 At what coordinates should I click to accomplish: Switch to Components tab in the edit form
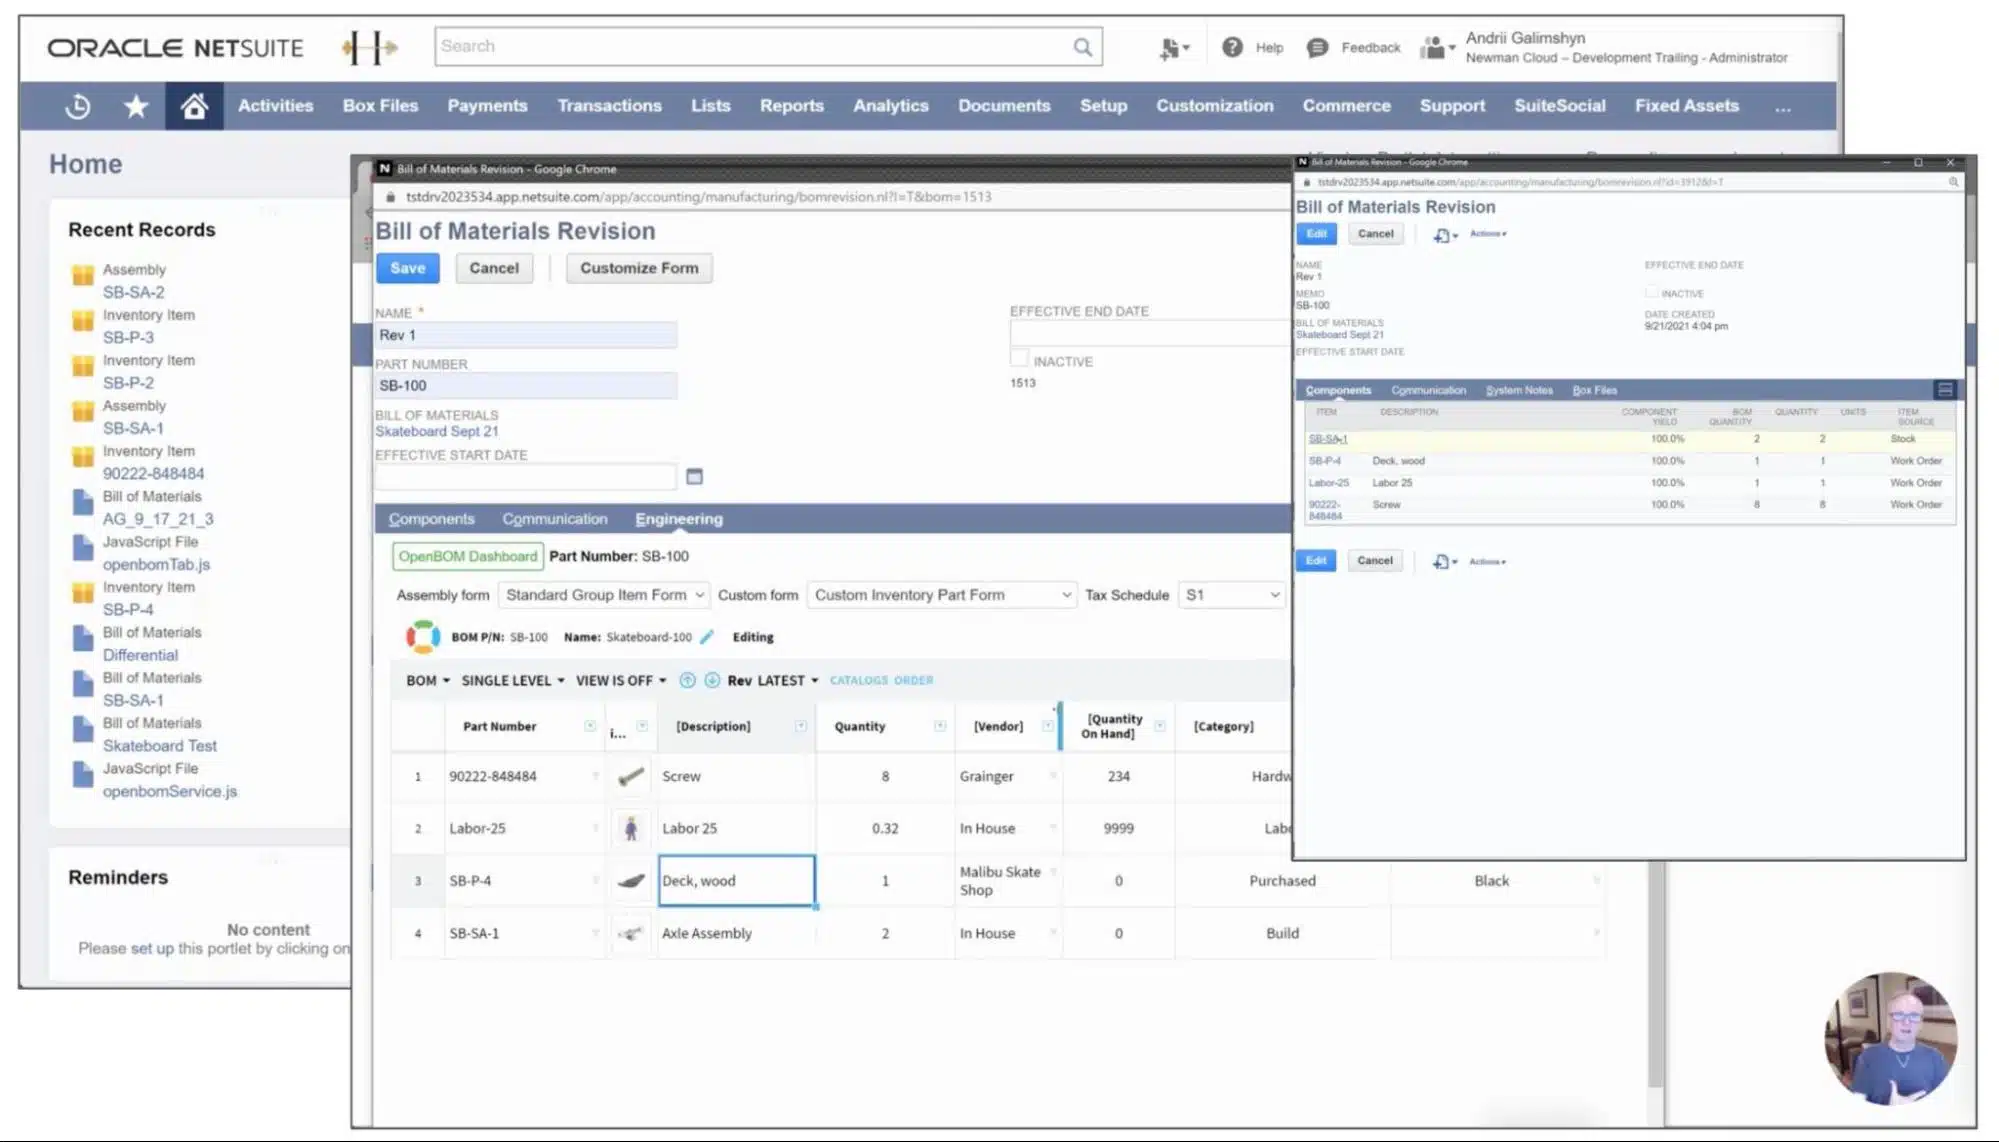point(431,519)
